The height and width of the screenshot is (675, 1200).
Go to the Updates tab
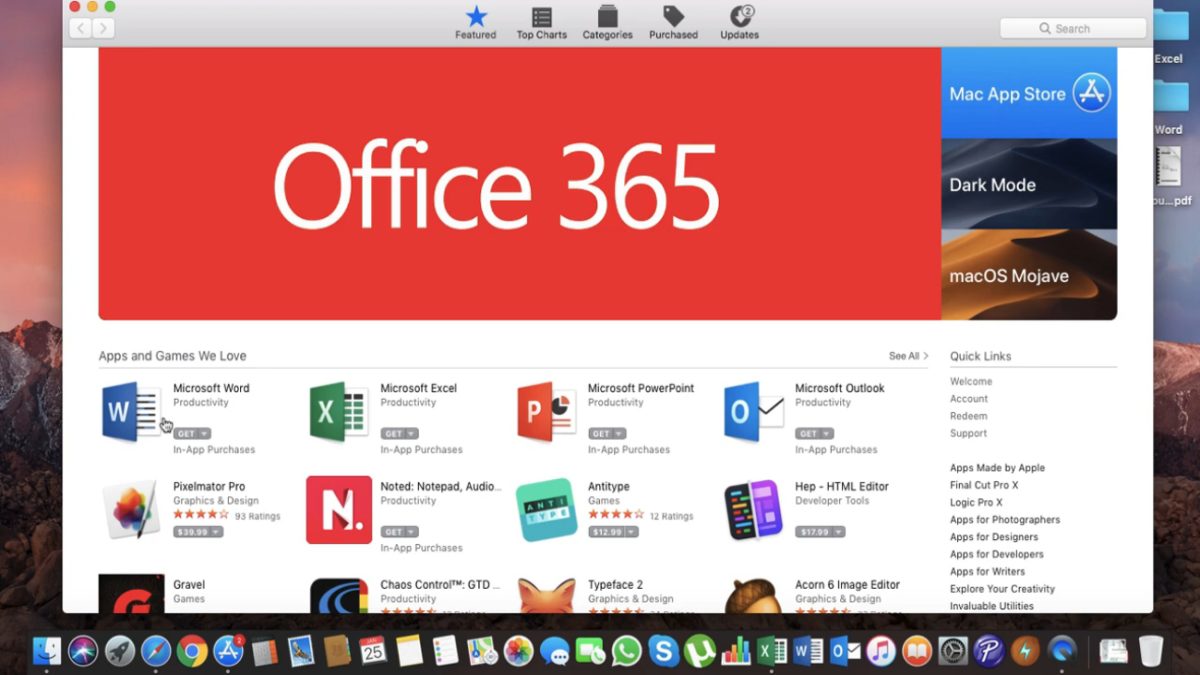pyautogui.click(x=740, y=23)
